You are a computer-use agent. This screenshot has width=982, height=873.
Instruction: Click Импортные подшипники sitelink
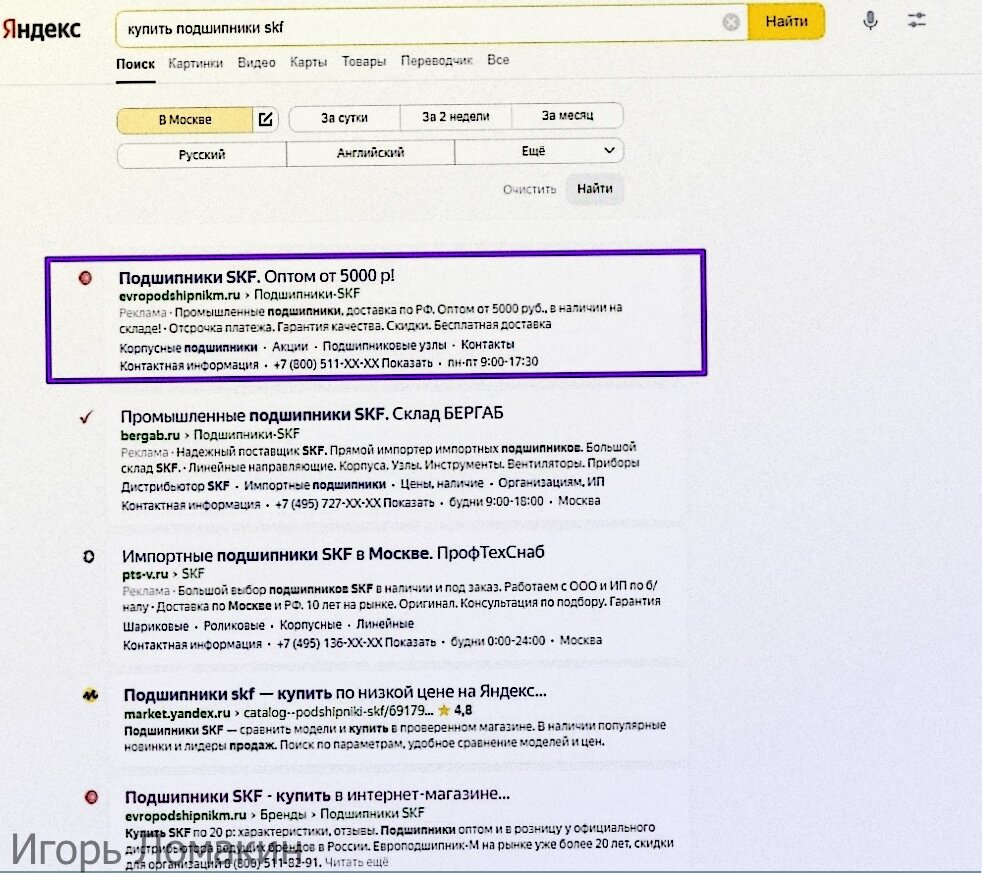tap(315, 485)
